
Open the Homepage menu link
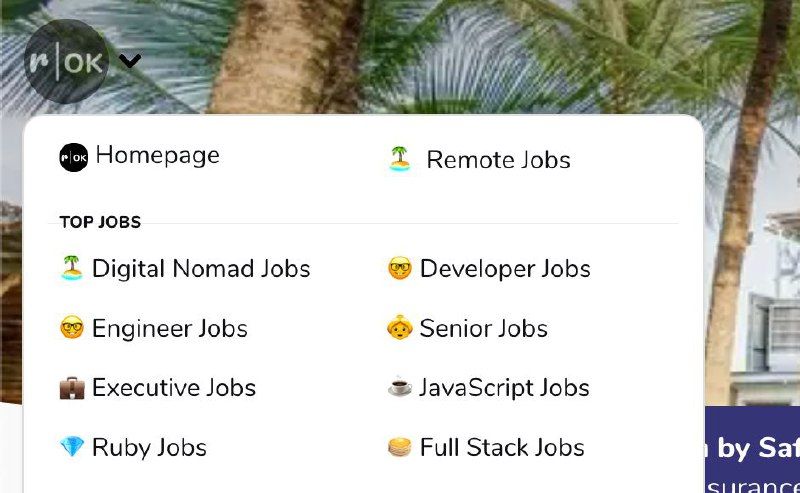157,155
